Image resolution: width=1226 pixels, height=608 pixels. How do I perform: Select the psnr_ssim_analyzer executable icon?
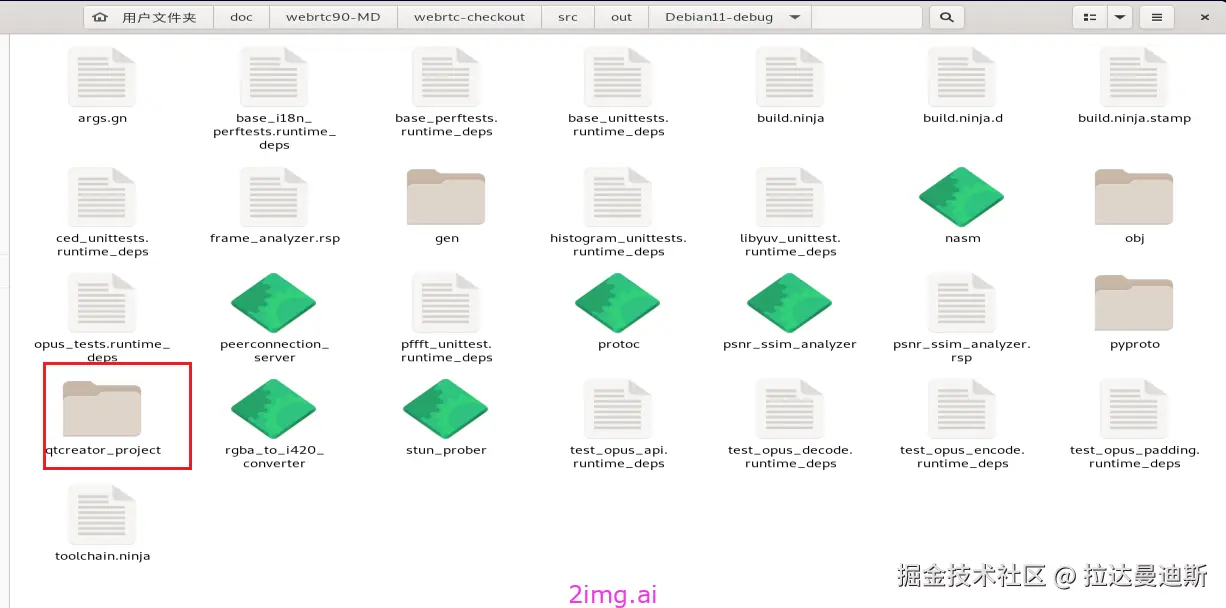coord(790,303)
